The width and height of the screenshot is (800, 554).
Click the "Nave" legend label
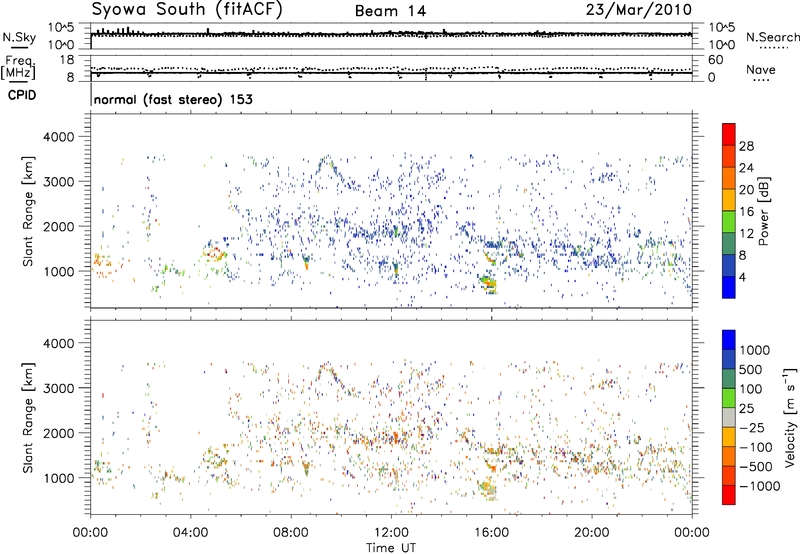click(761, 69)
